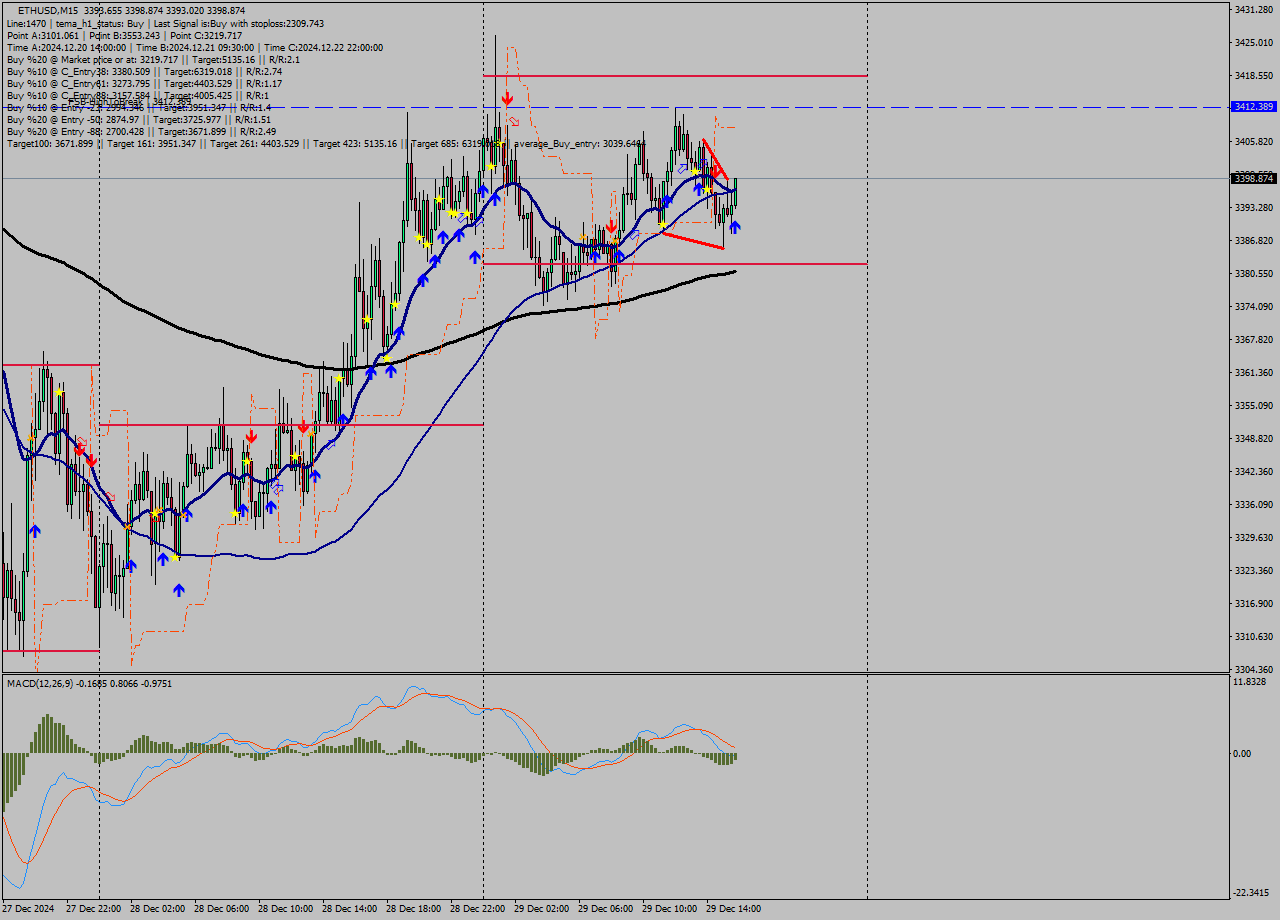Click the 3425.010 price axis label

click(x=1253, y=42)
